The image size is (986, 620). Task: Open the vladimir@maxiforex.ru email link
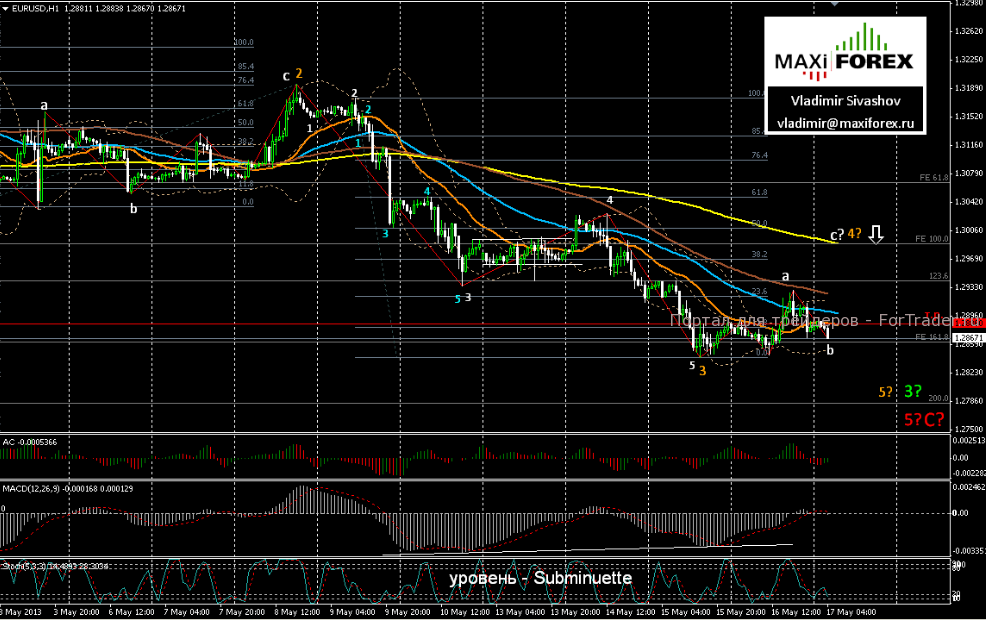847,124
